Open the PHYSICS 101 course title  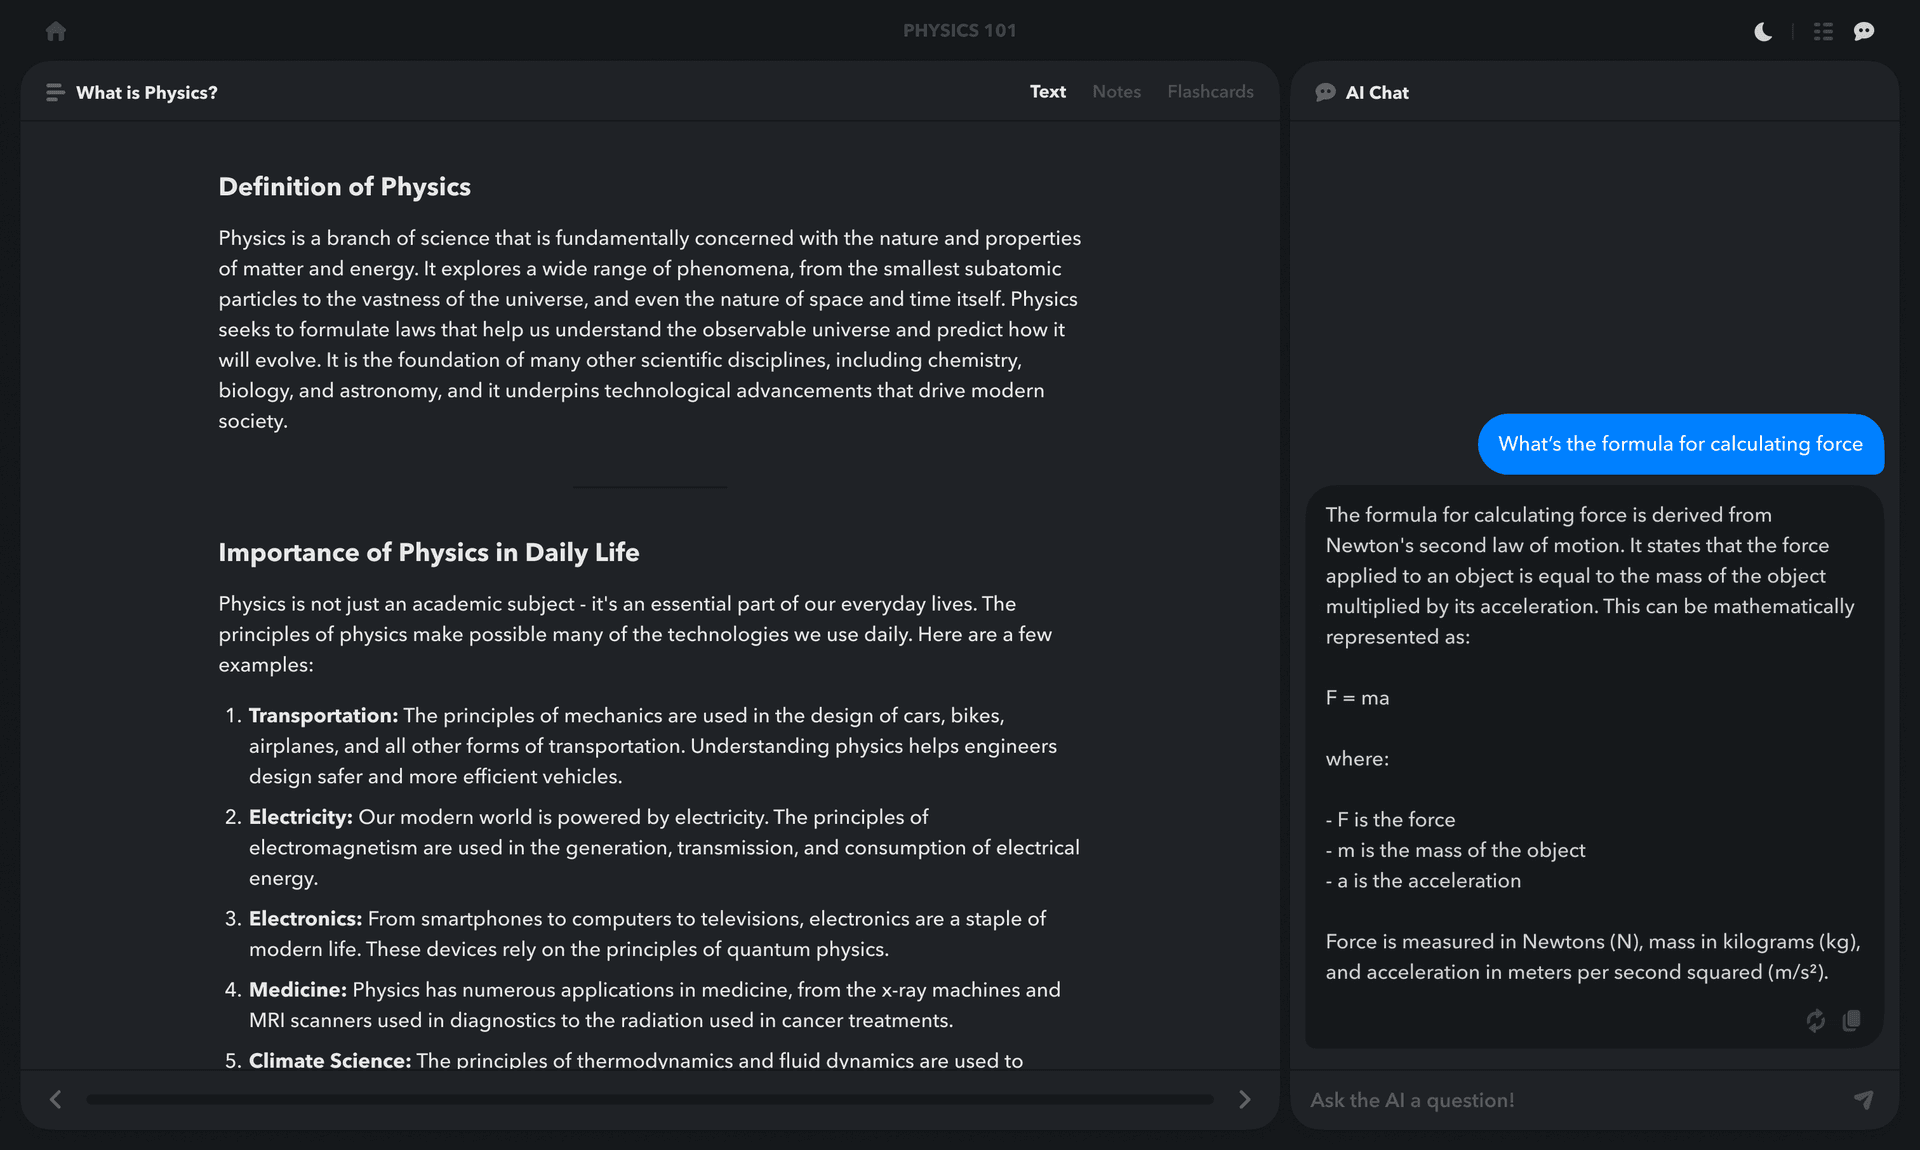pos(959,31)
